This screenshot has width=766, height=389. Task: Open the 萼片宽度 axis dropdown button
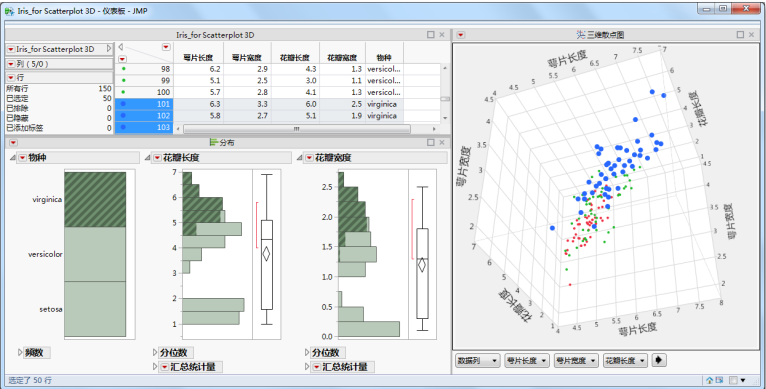click(x=576, y=361)
